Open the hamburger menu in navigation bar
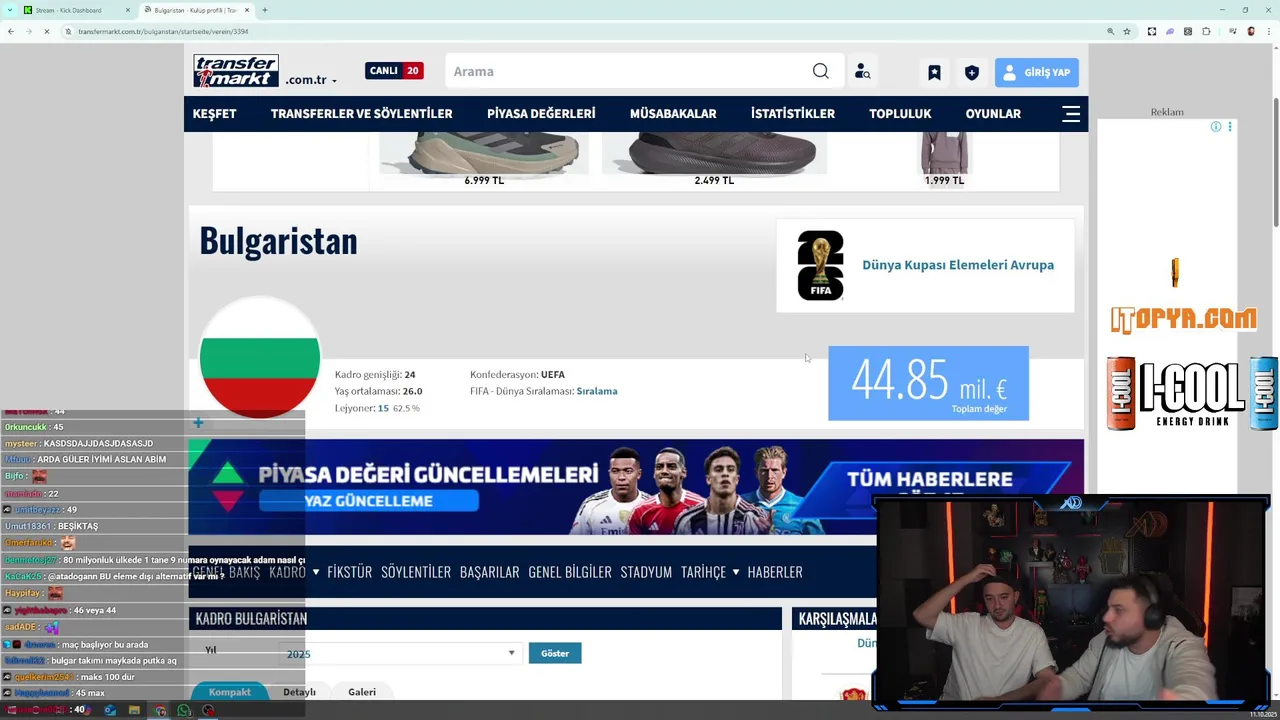The image size is (1280, 720). [x=1071, y=114]
